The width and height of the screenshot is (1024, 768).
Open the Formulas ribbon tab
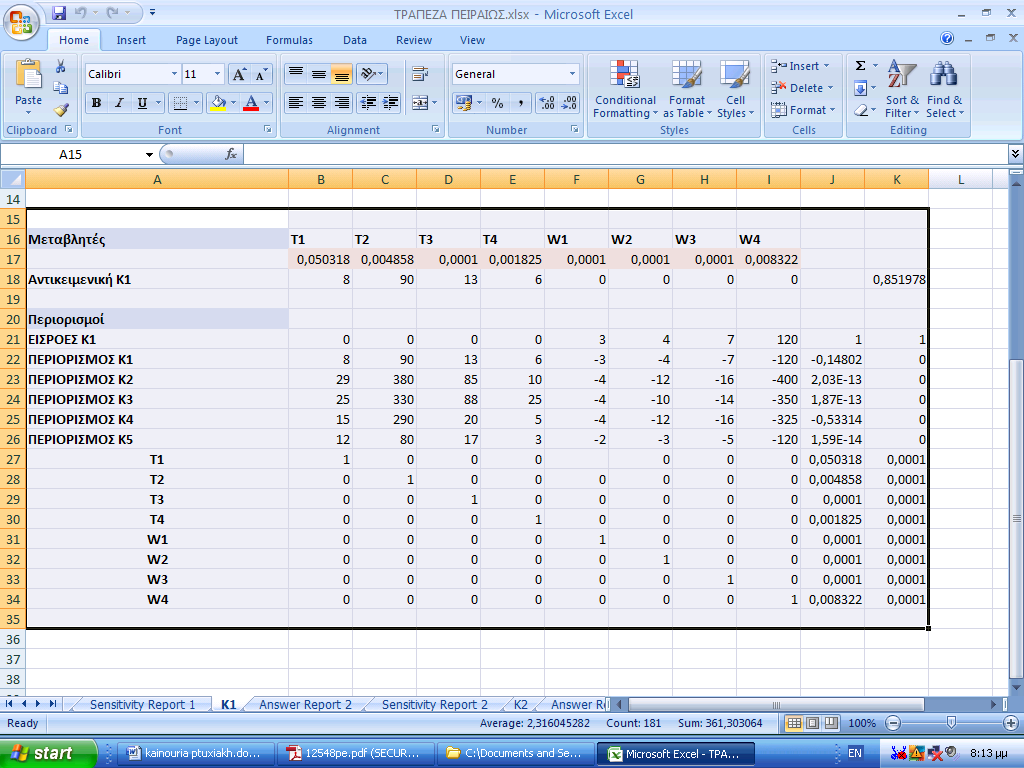coord(289,40)
